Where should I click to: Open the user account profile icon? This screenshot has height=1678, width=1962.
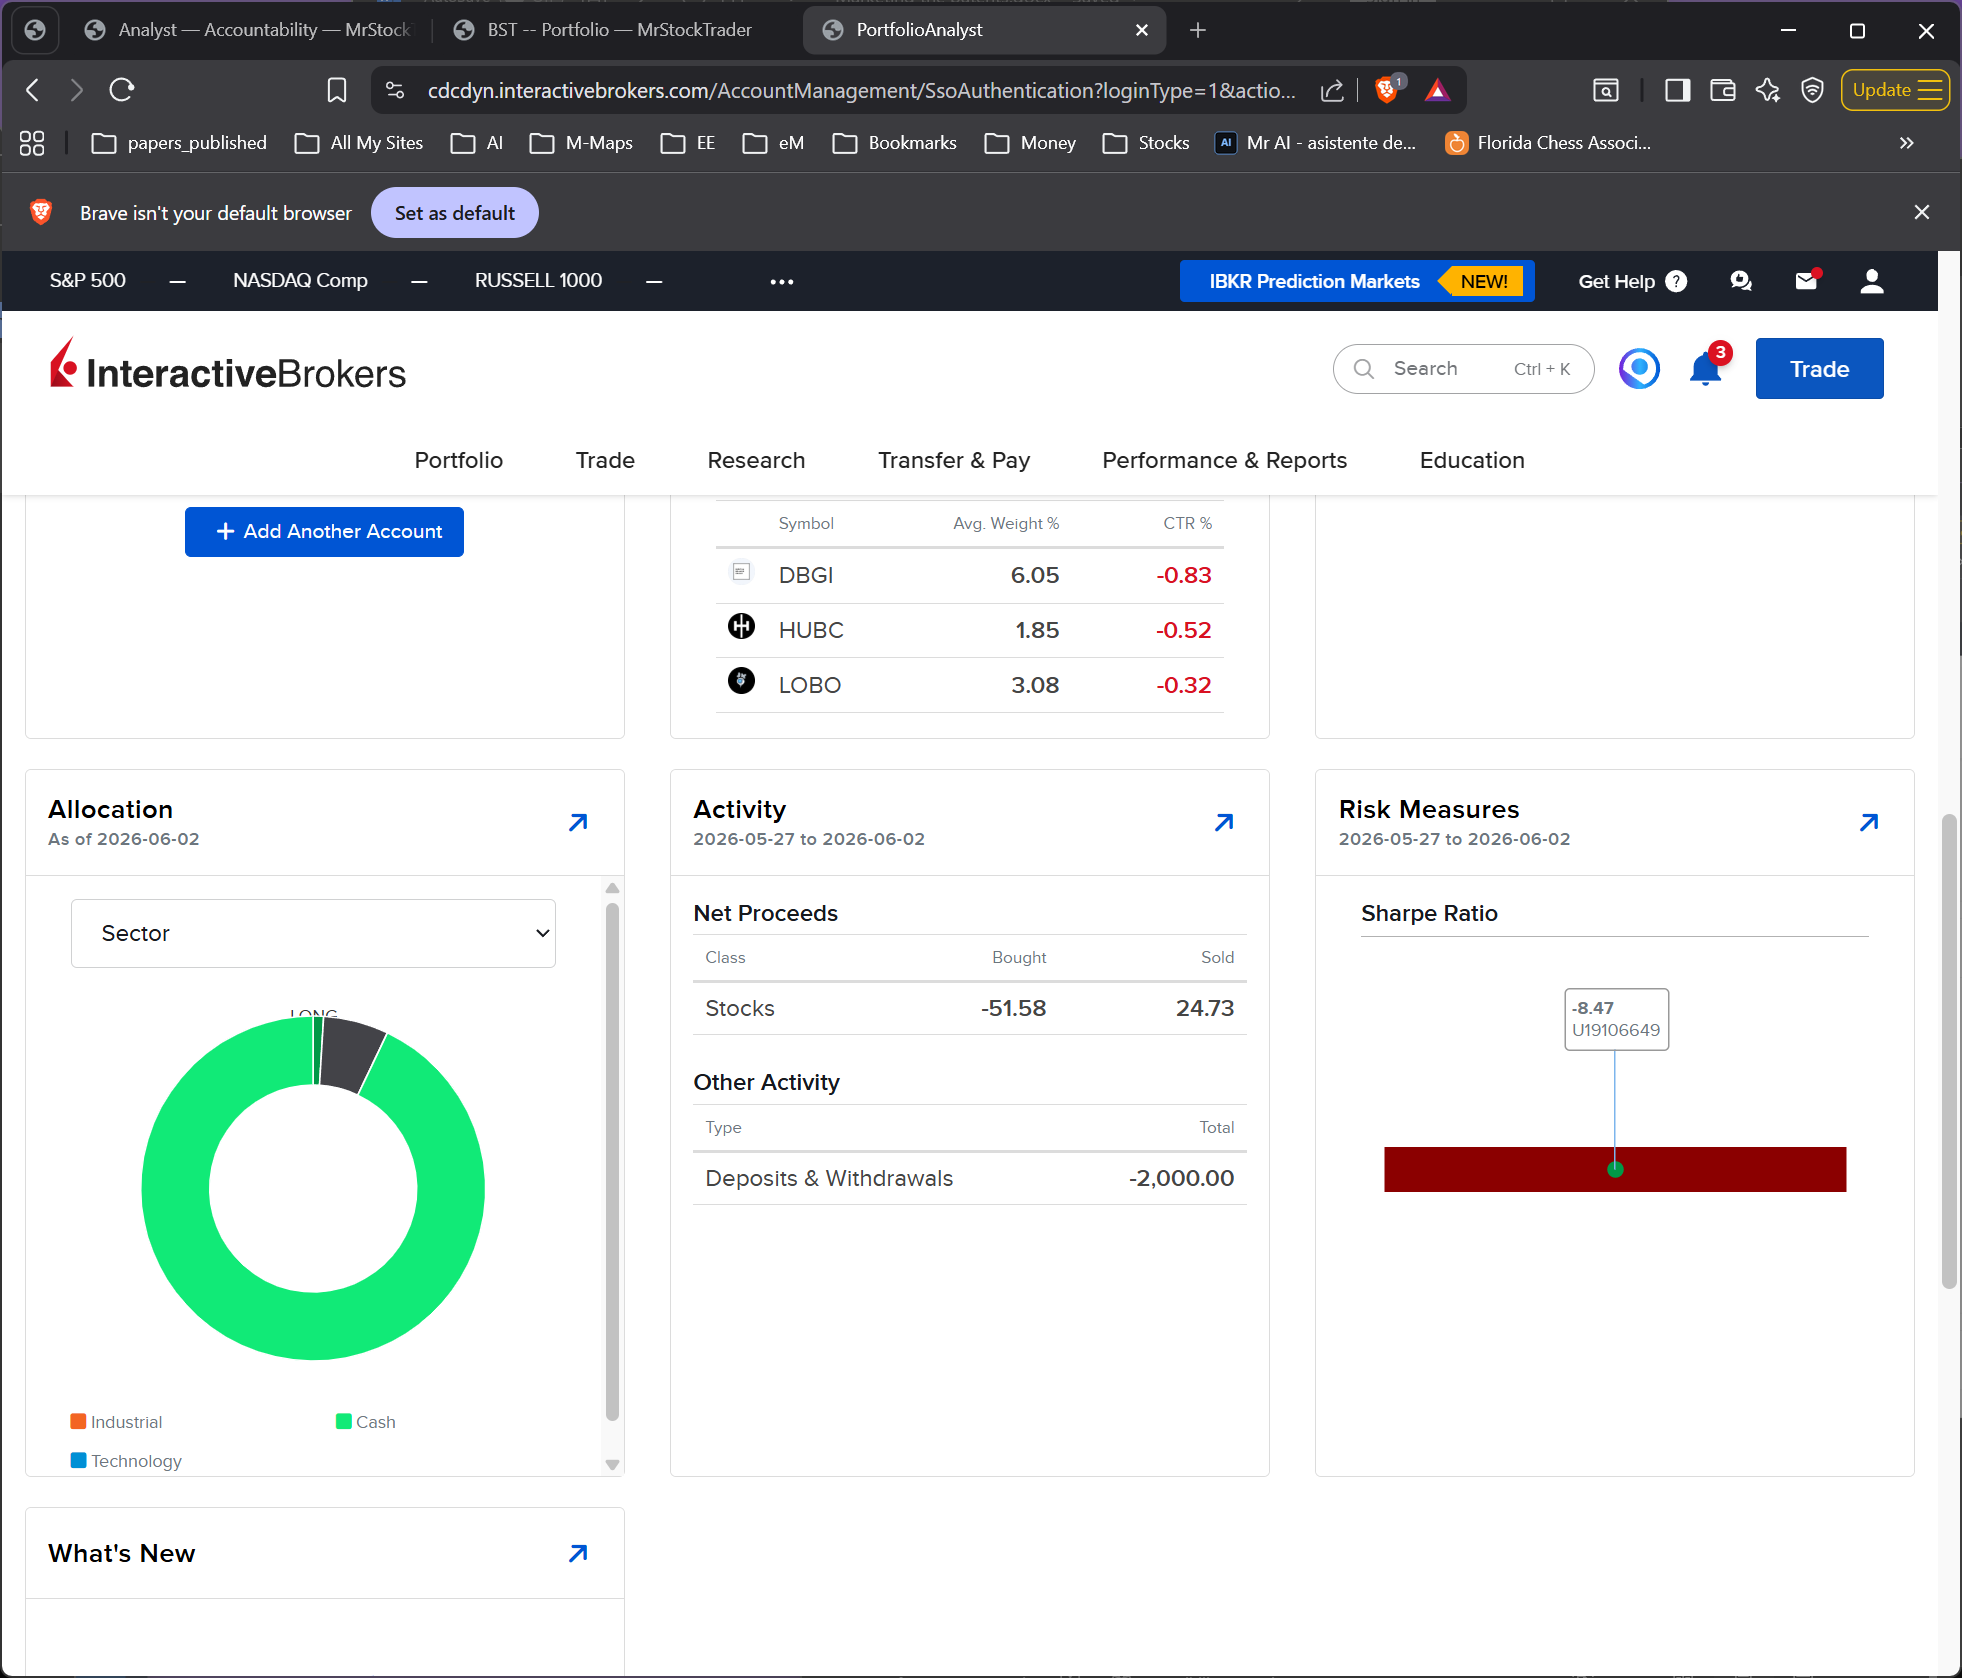click(x=1872, y=281)
